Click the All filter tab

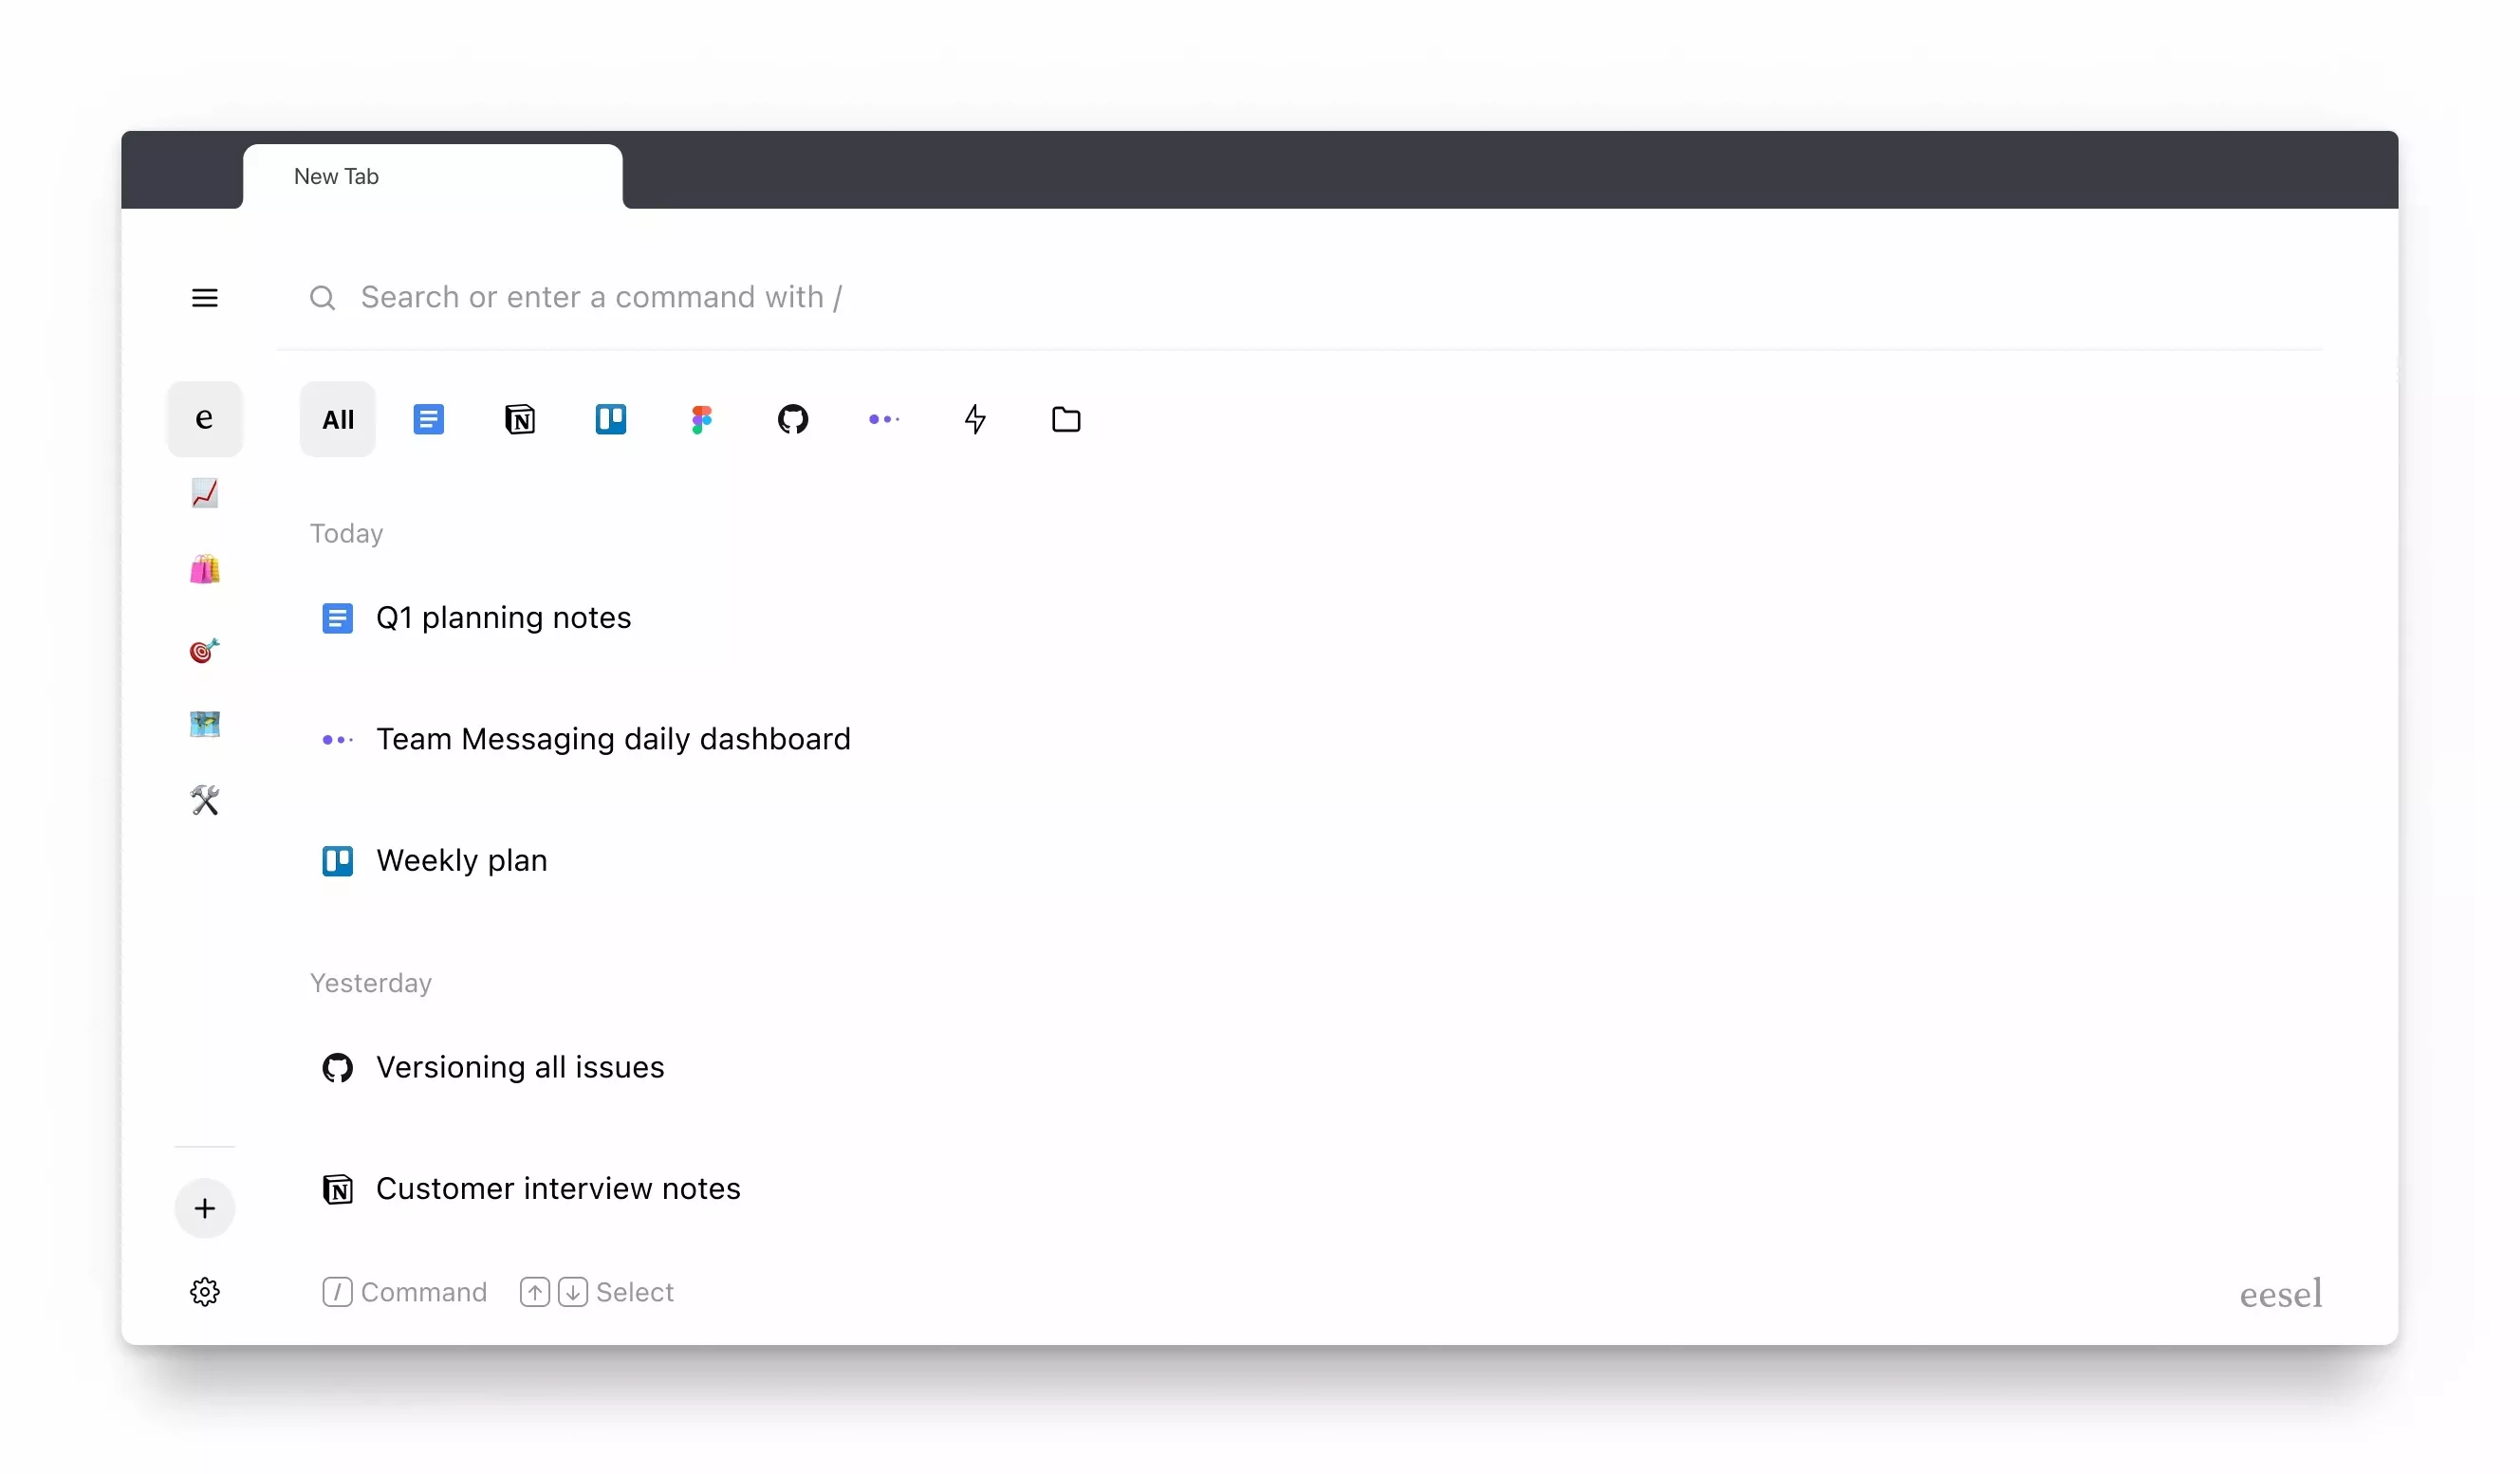pos(337,419)
